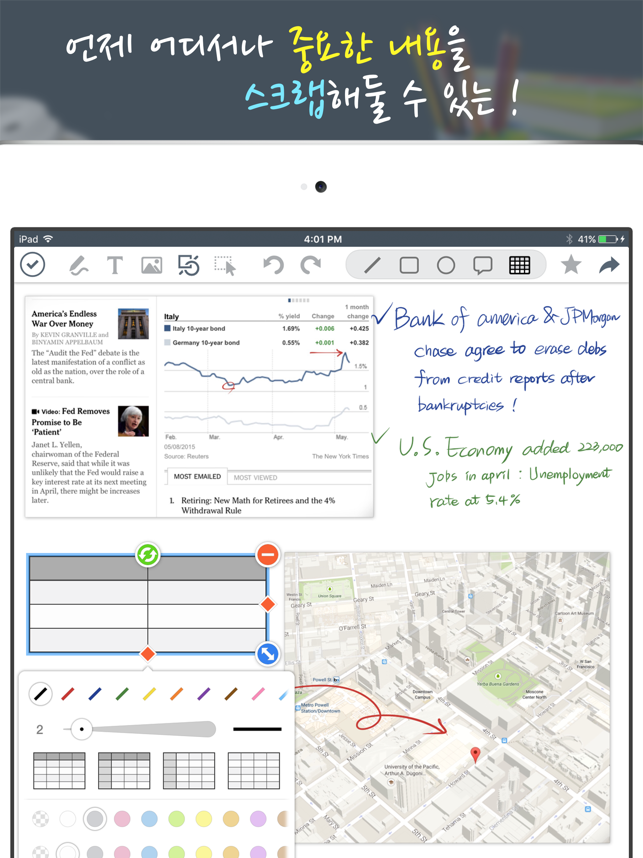Undo the last action

coord(273,265)
